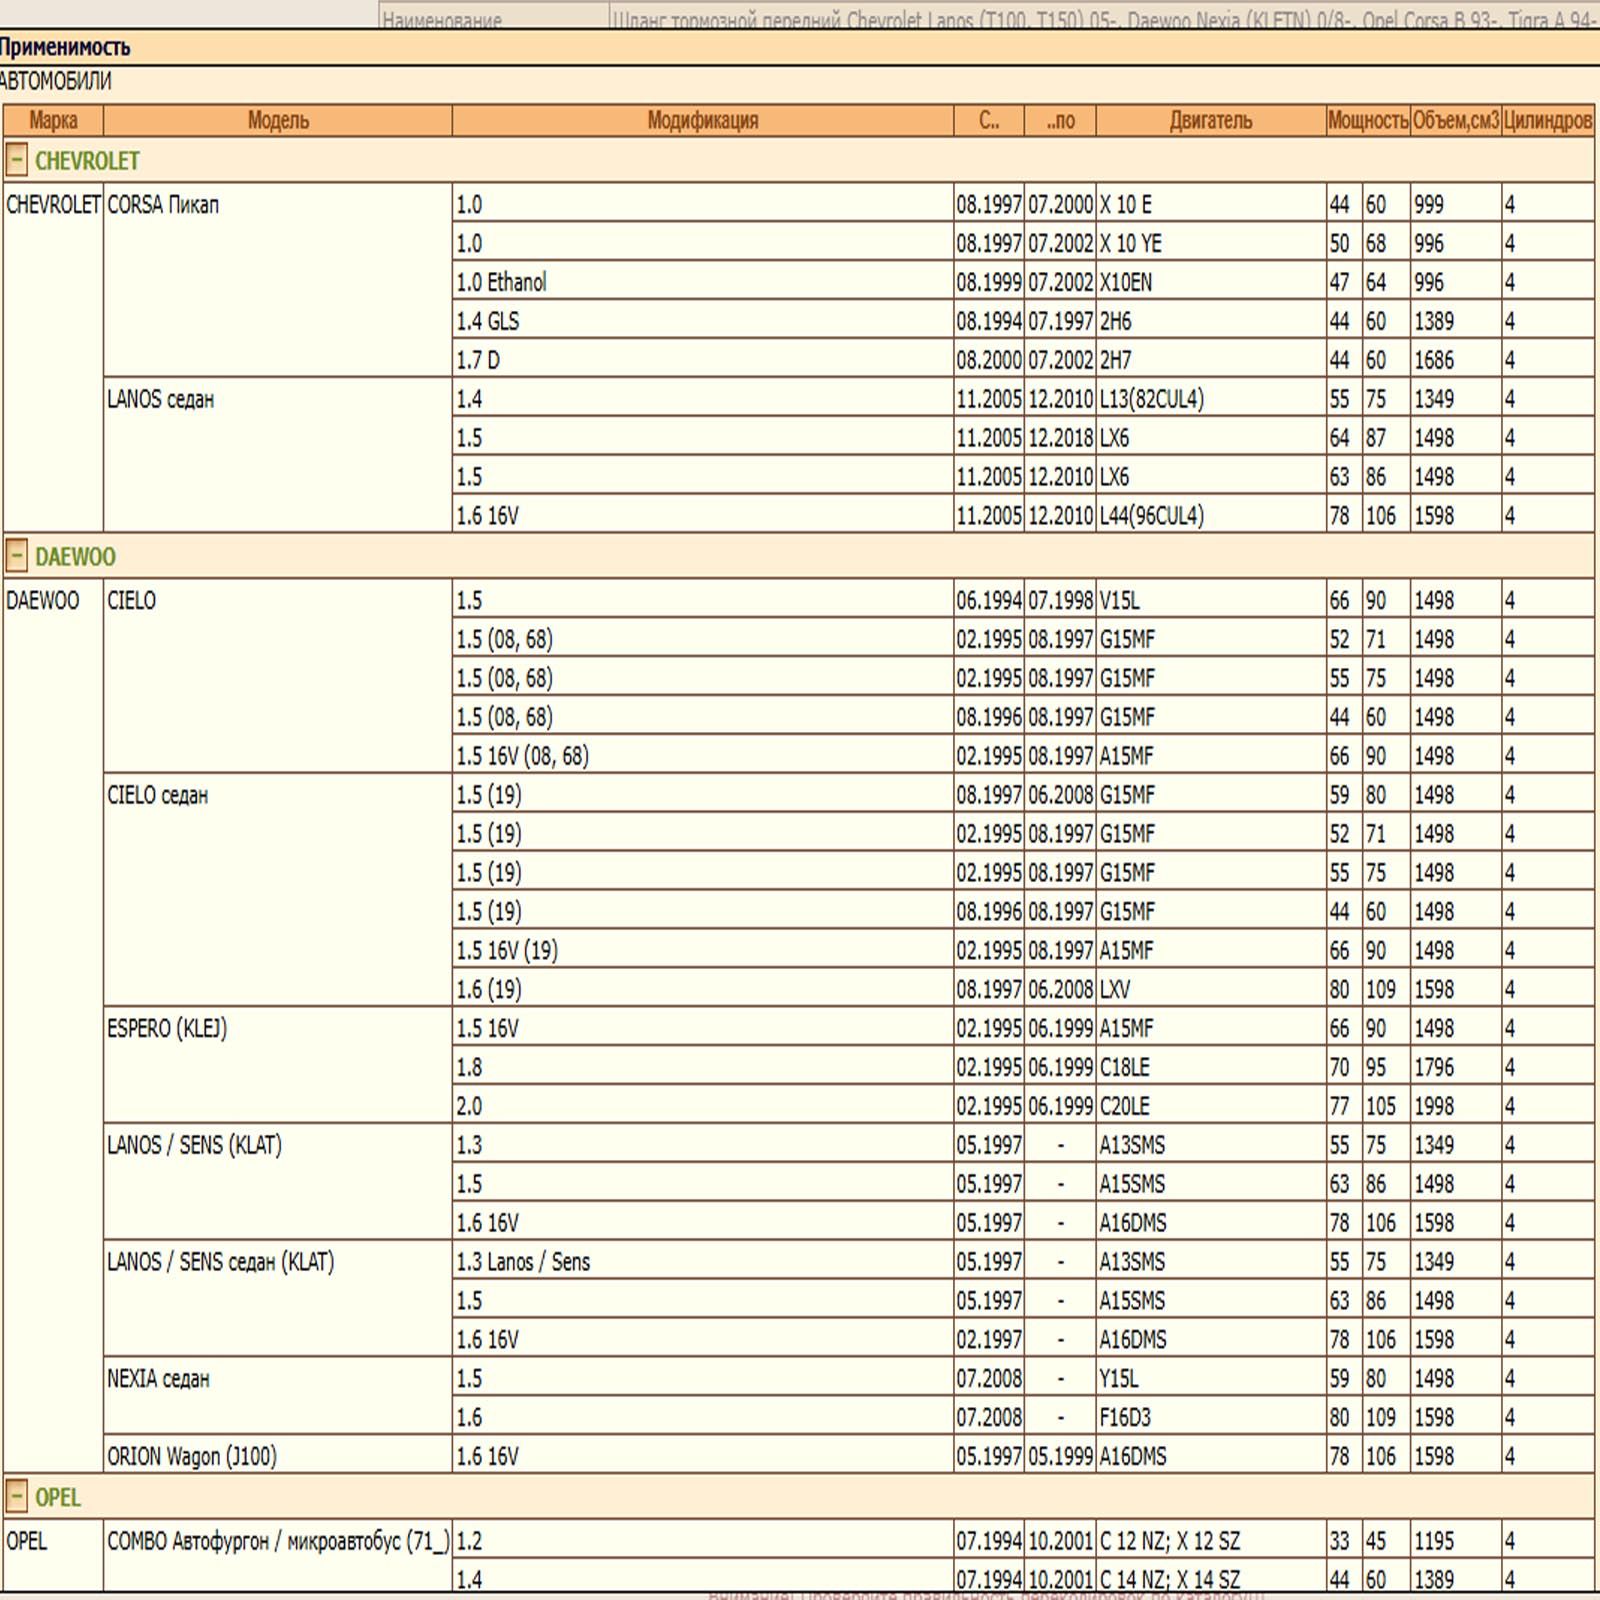This screenshot has width=1600, height=1600.
Task: Click the Цилиндров column header
Action: point(1548,121)
